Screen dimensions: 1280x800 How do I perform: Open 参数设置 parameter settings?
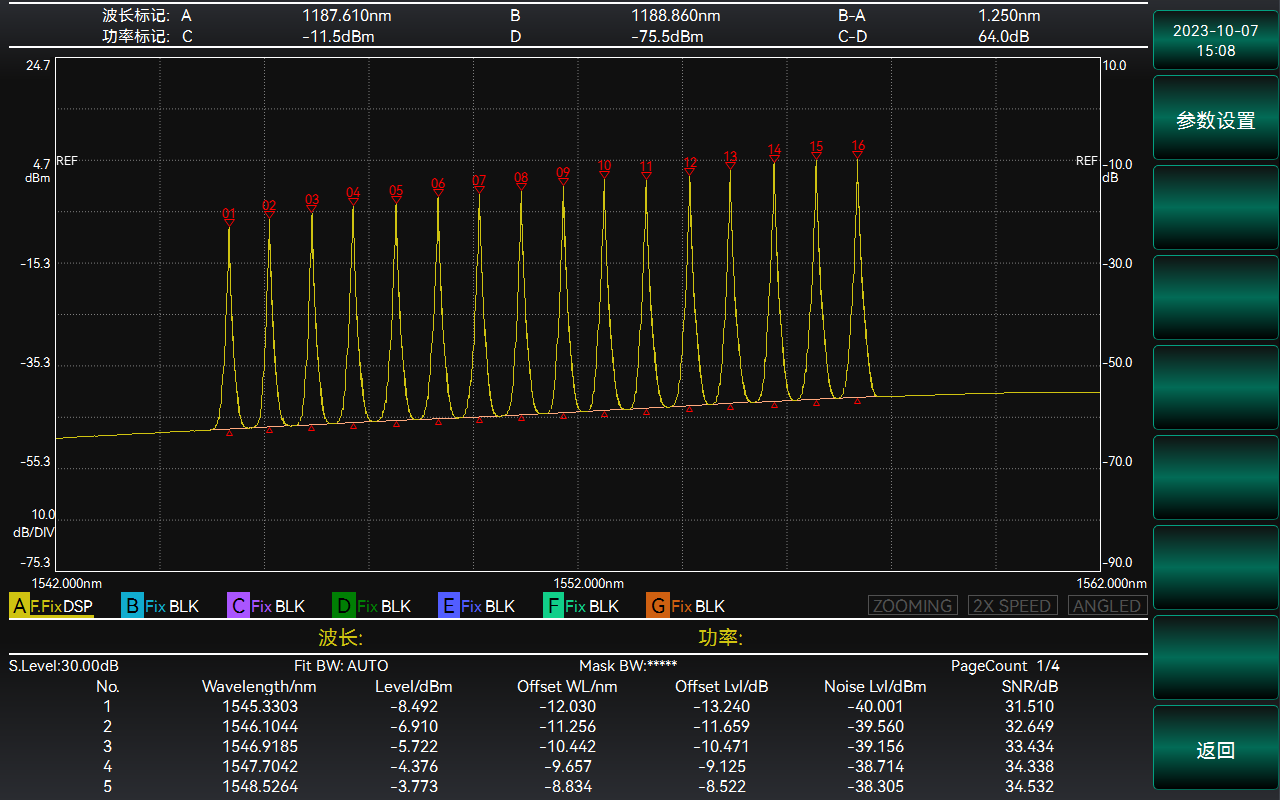(1215, 120)
